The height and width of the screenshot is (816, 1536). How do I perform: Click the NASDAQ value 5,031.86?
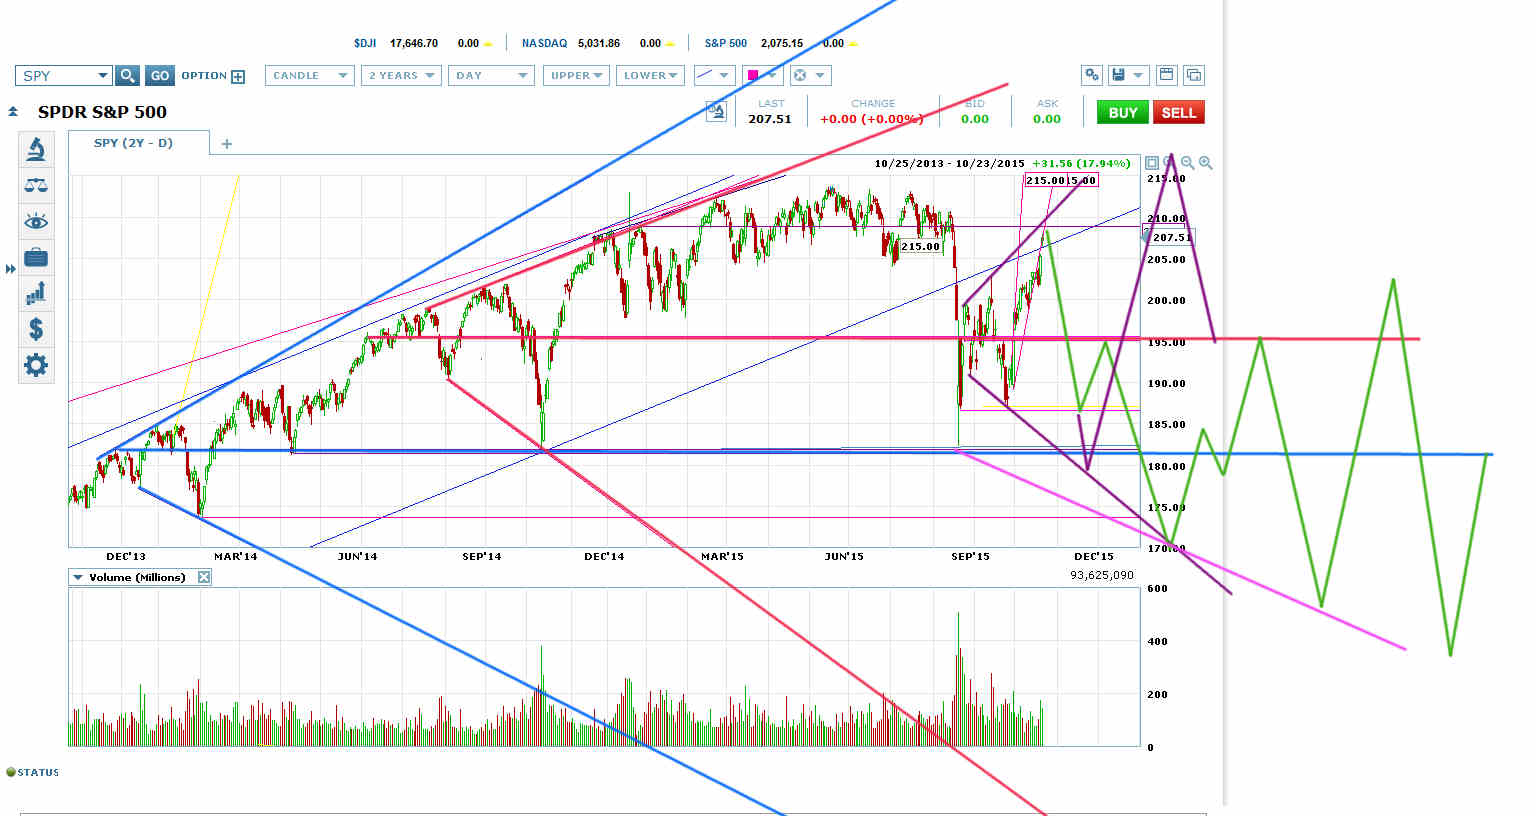599,43
